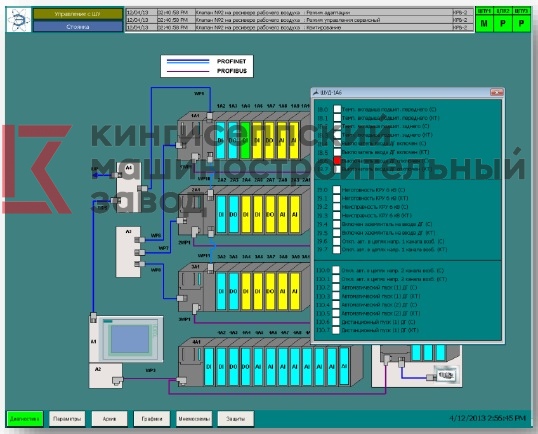This screenshot has width=538, height=434.
Task: Open the Параметры screen
Action: 67,419
